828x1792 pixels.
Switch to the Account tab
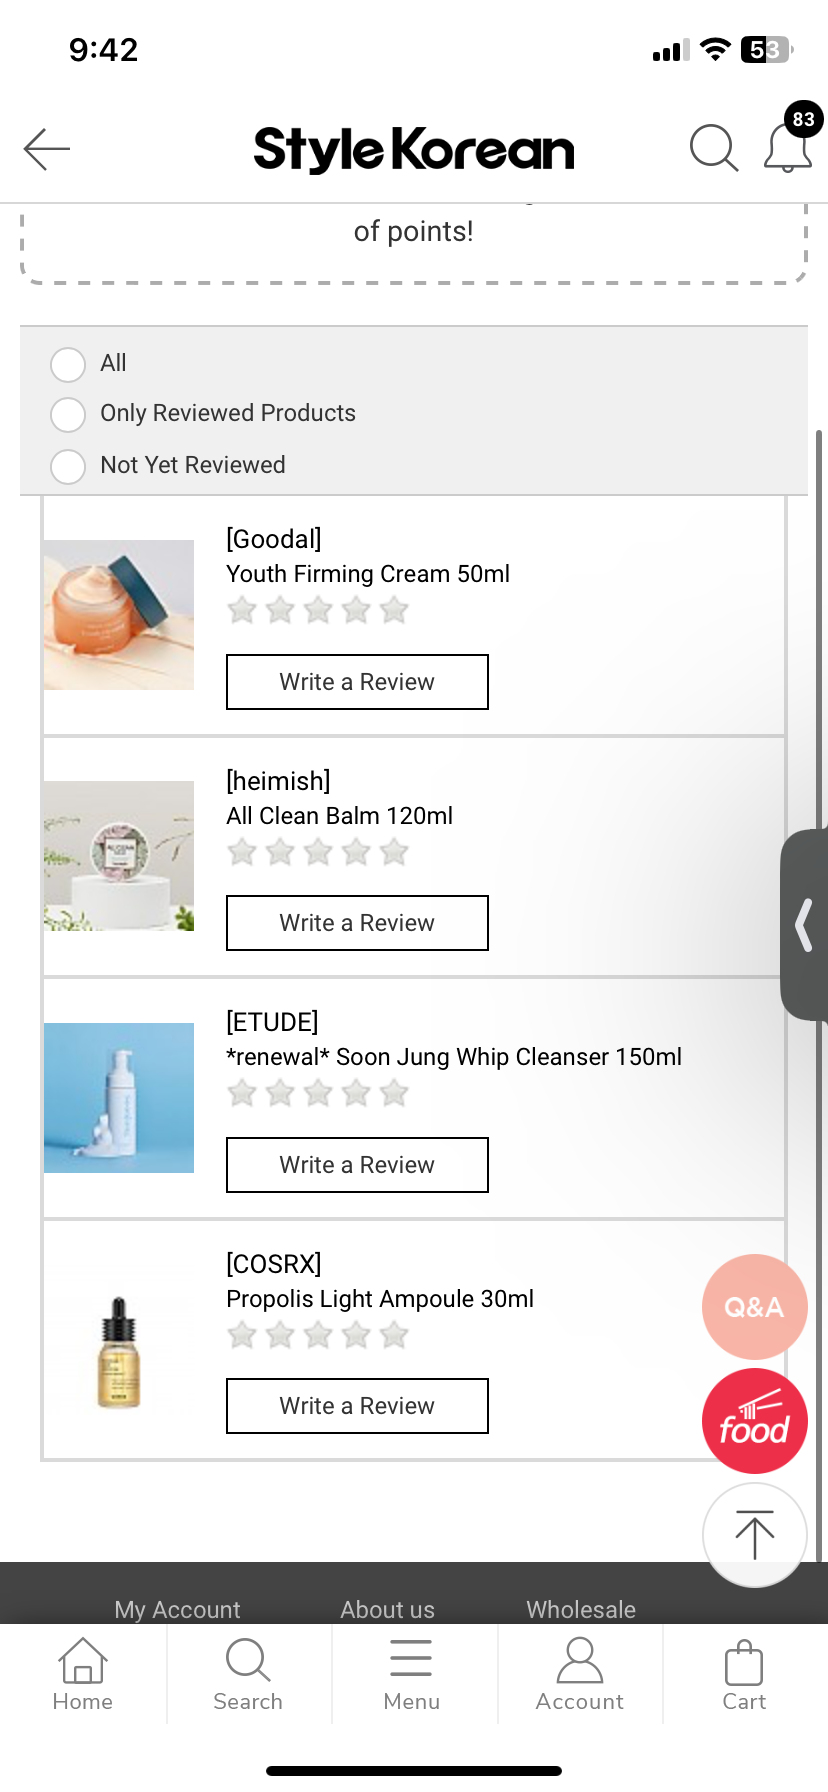click(579, 1674)
